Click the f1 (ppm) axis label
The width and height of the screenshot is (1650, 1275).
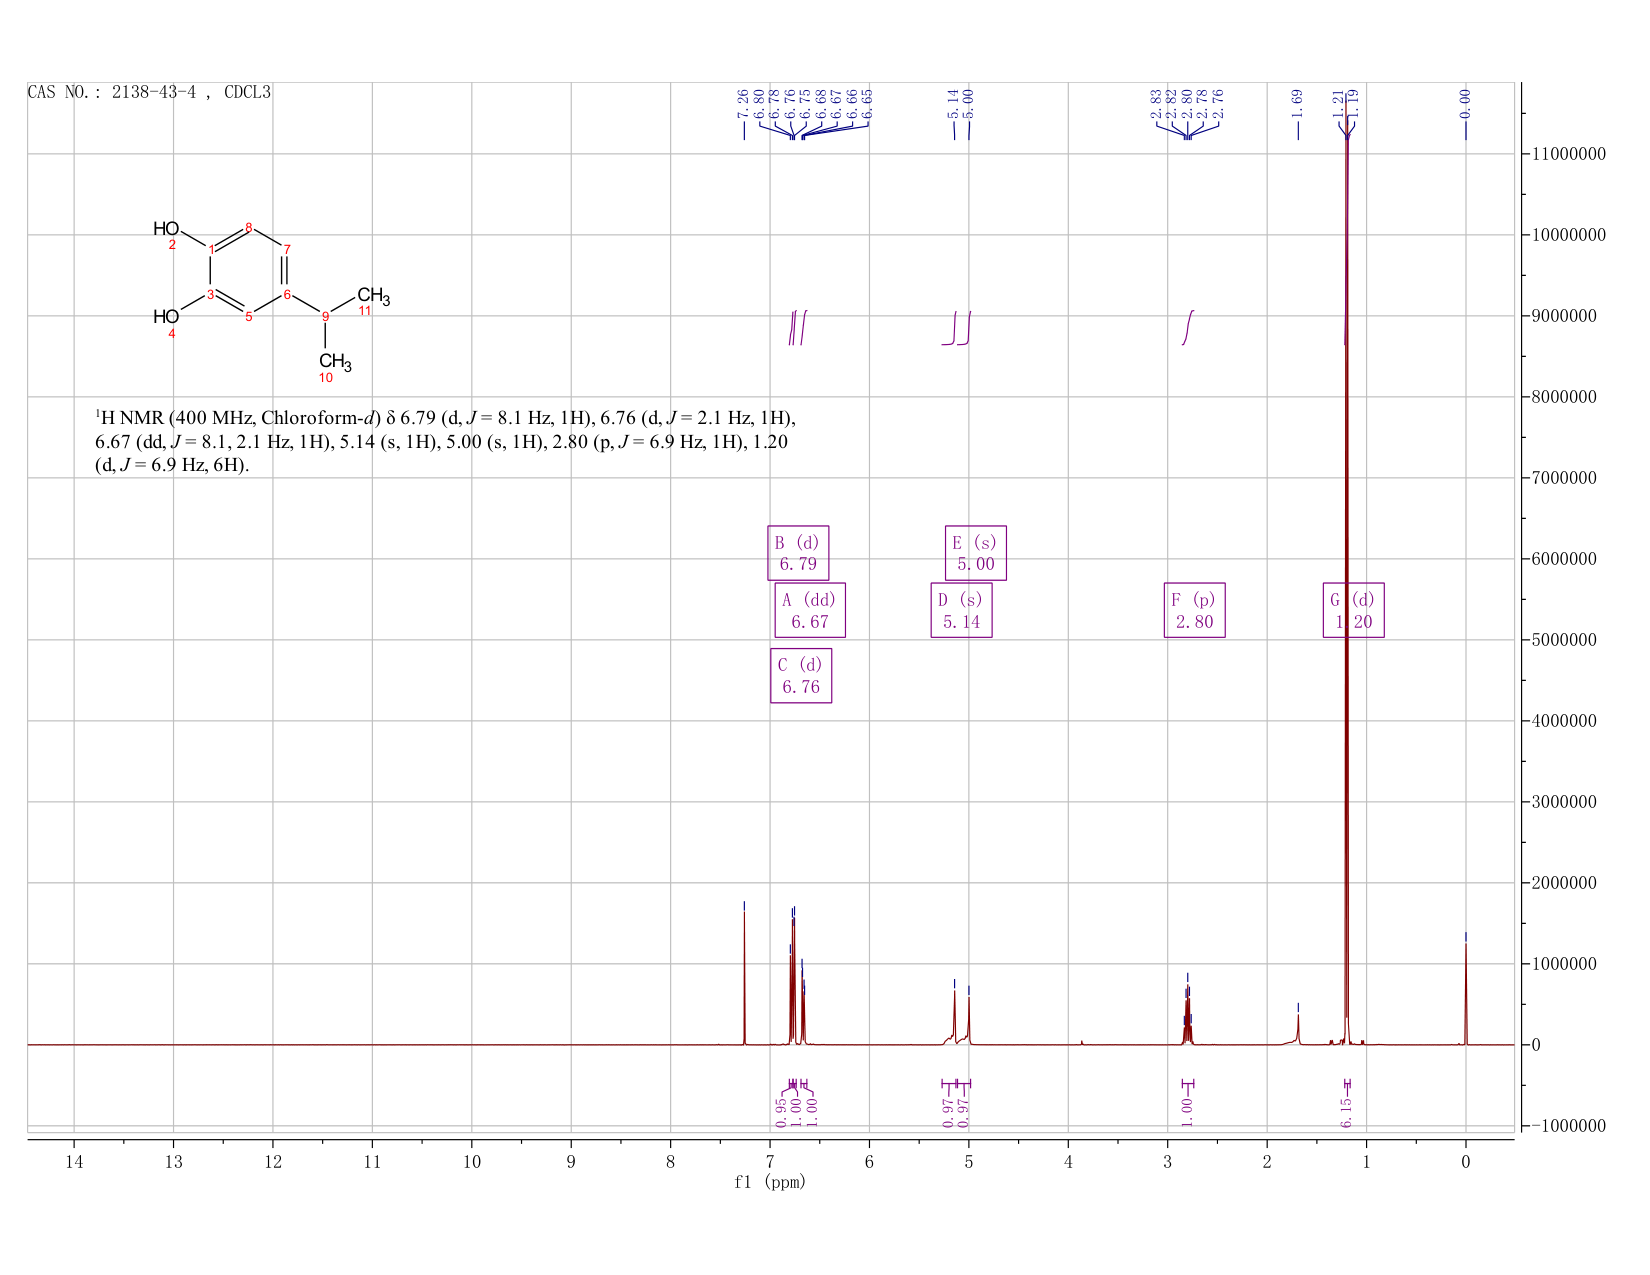[770, 1182]
